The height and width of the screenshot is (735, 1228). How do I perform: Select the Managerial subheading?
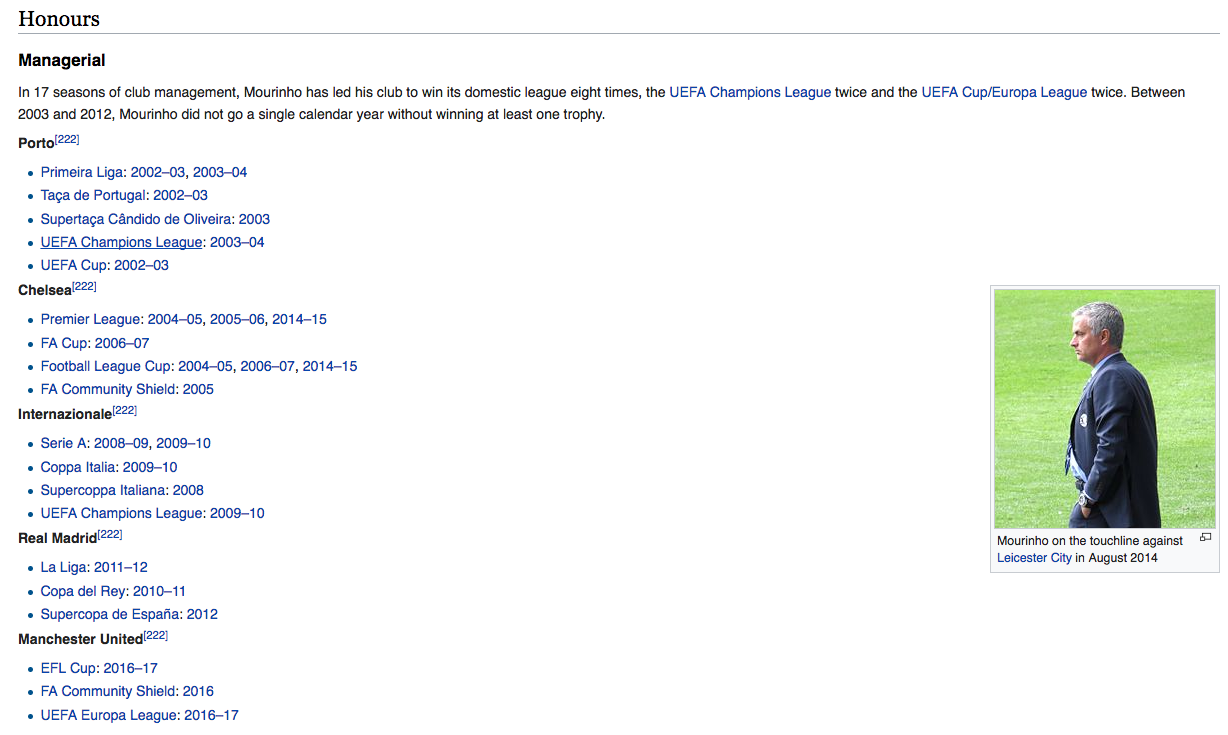coord(62,60)
